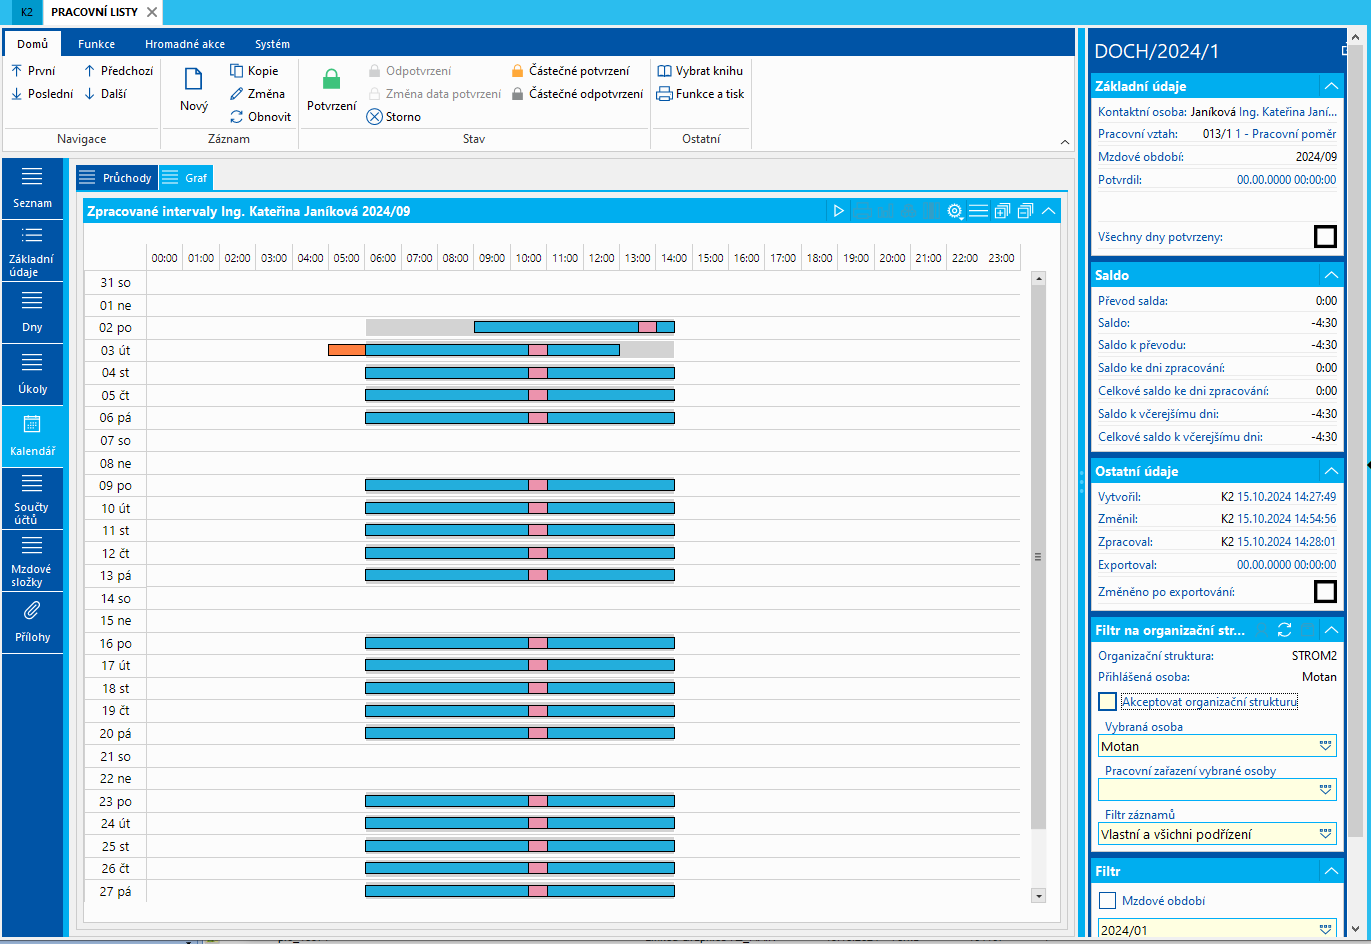The width and height of the screenshot is (1371, 944).
Task: Toggle the Změněno po exportování checkbox
Action: (1325, 592)
